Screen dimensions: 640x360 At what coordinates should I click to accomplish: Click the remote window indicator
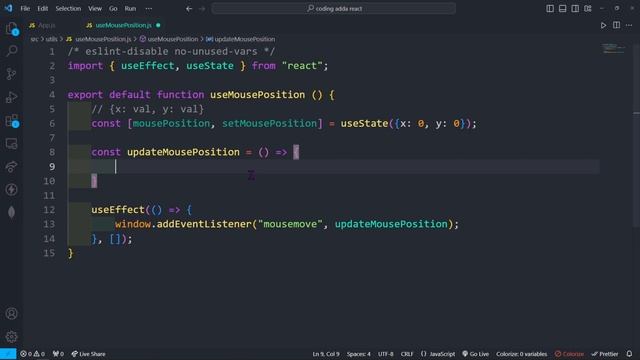pos(8,354)
